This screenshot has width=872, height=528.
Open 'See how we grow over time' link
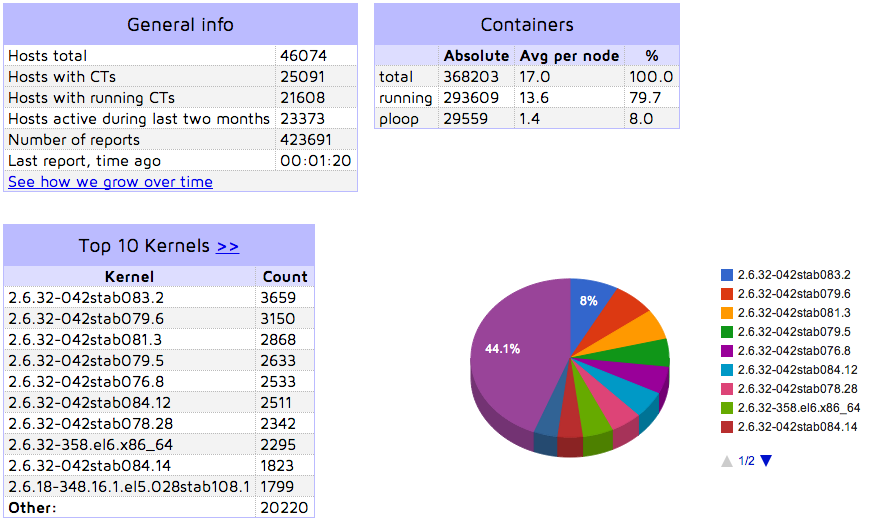click(x=110, y=182)
